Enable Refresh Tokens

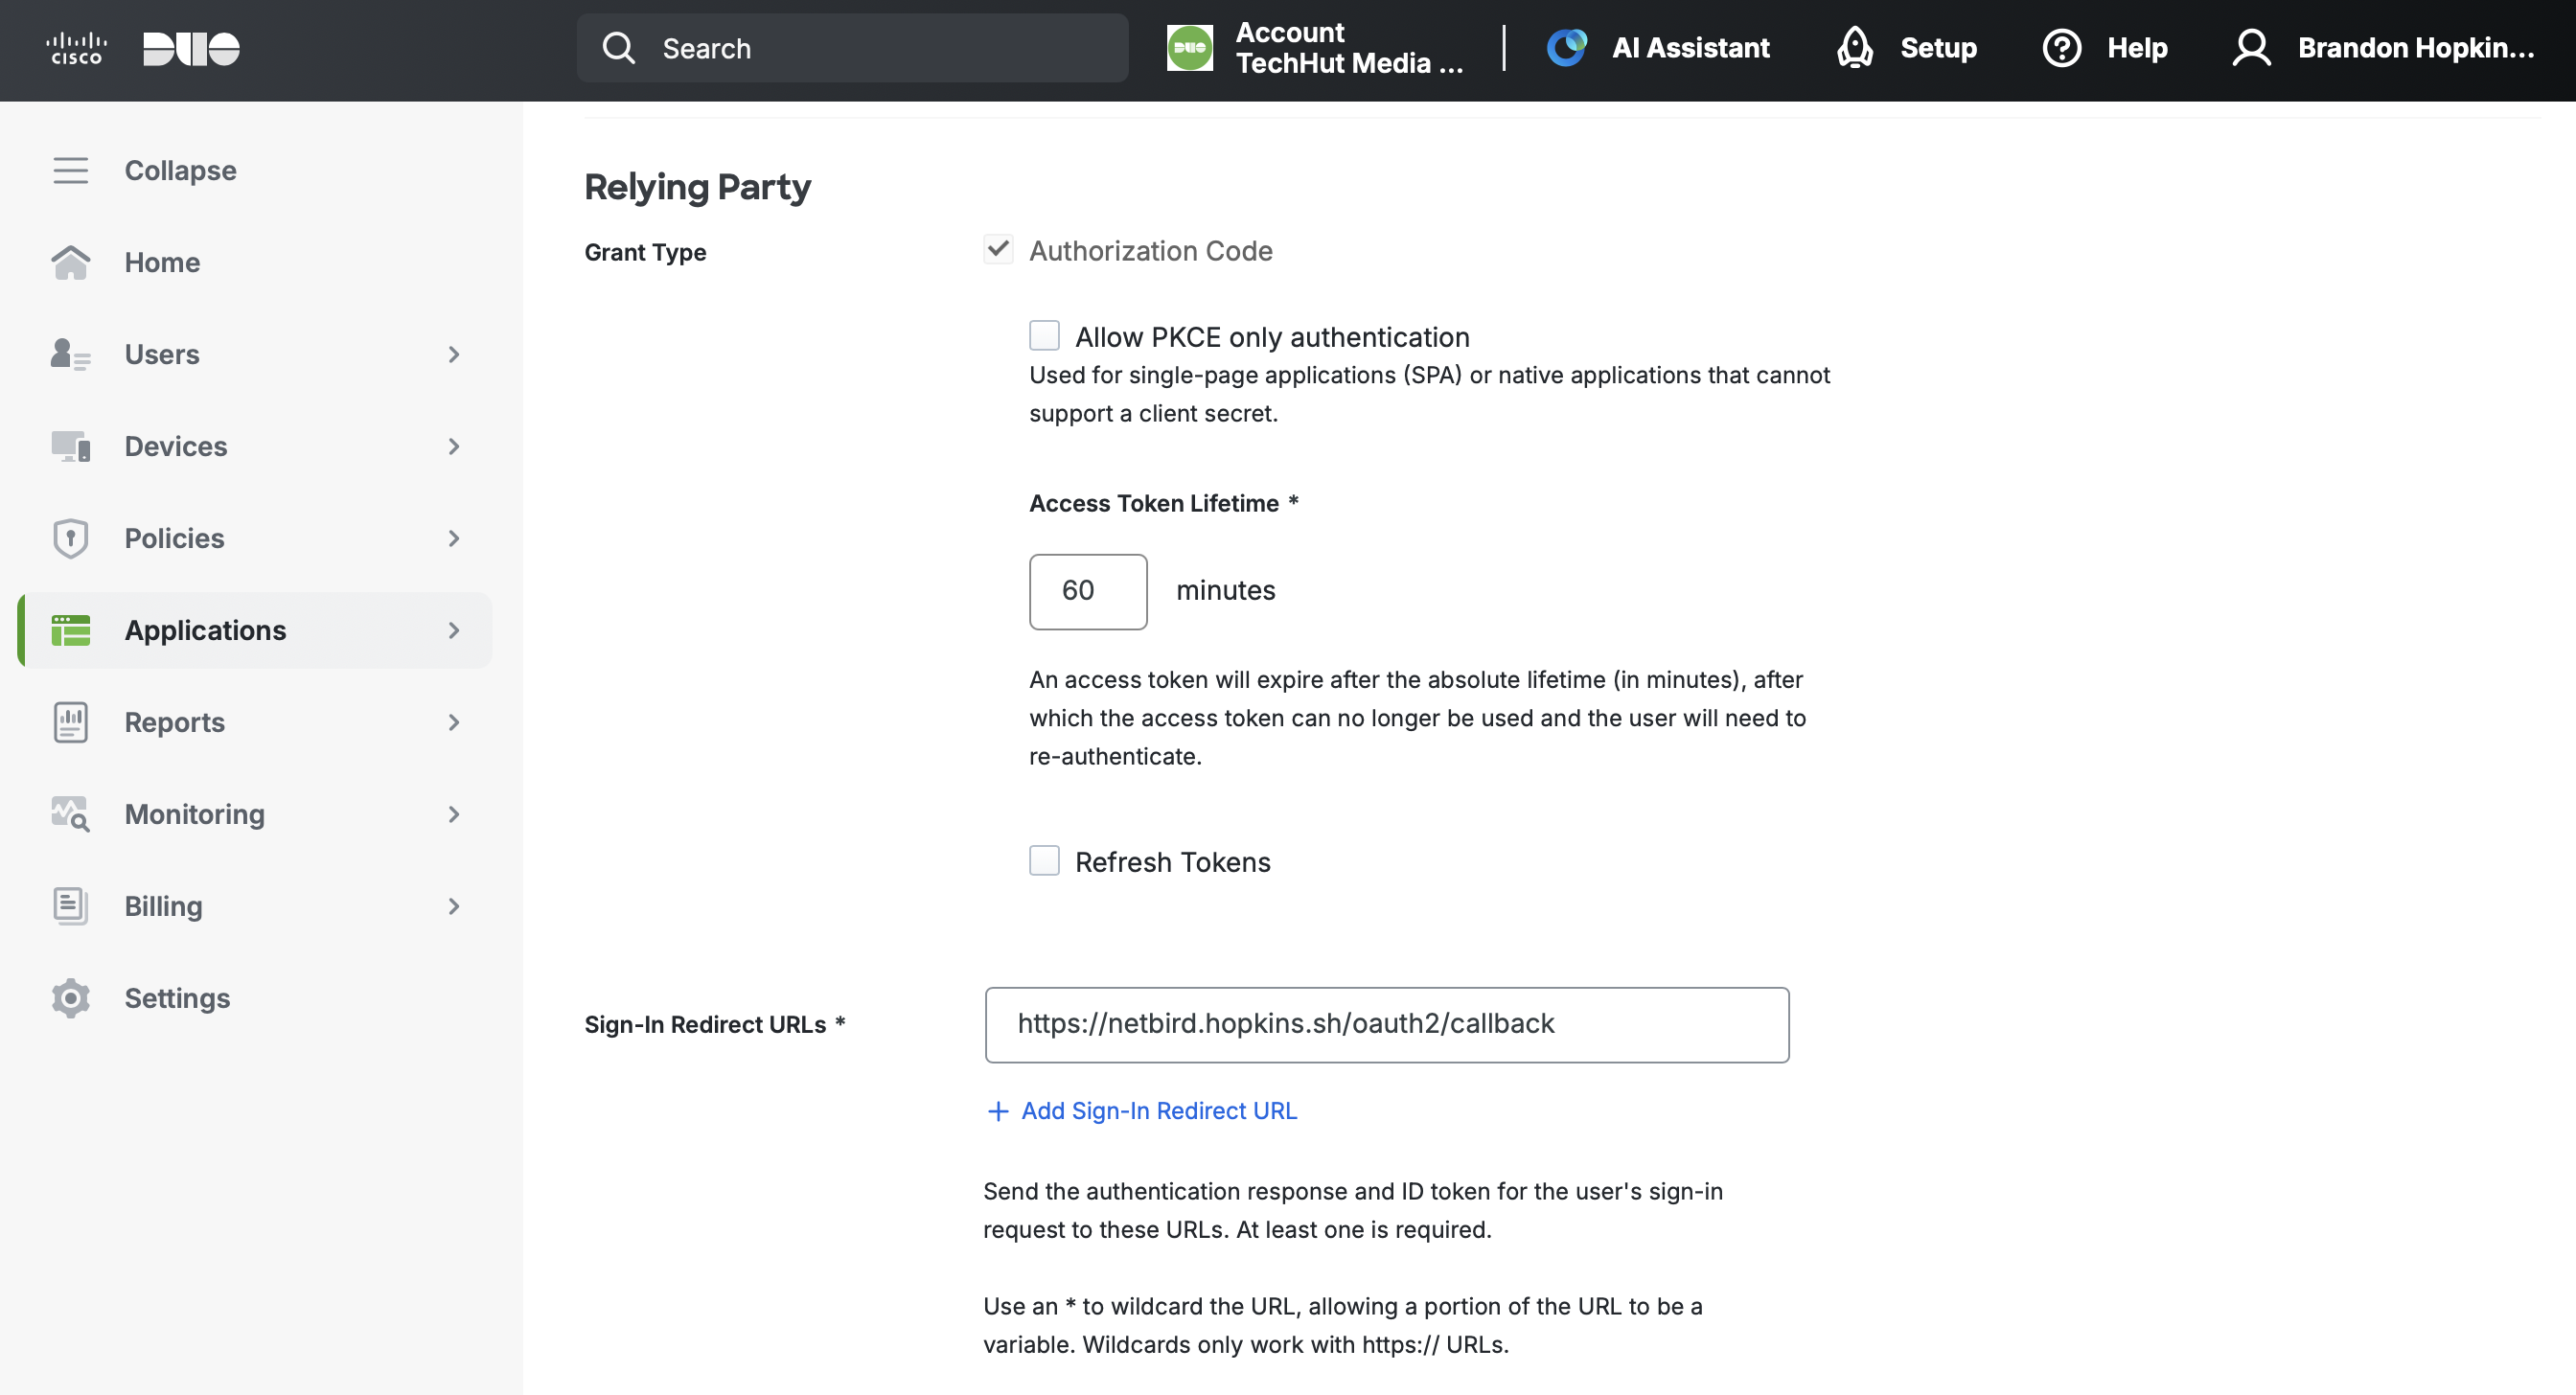(x=1043, y=860)
